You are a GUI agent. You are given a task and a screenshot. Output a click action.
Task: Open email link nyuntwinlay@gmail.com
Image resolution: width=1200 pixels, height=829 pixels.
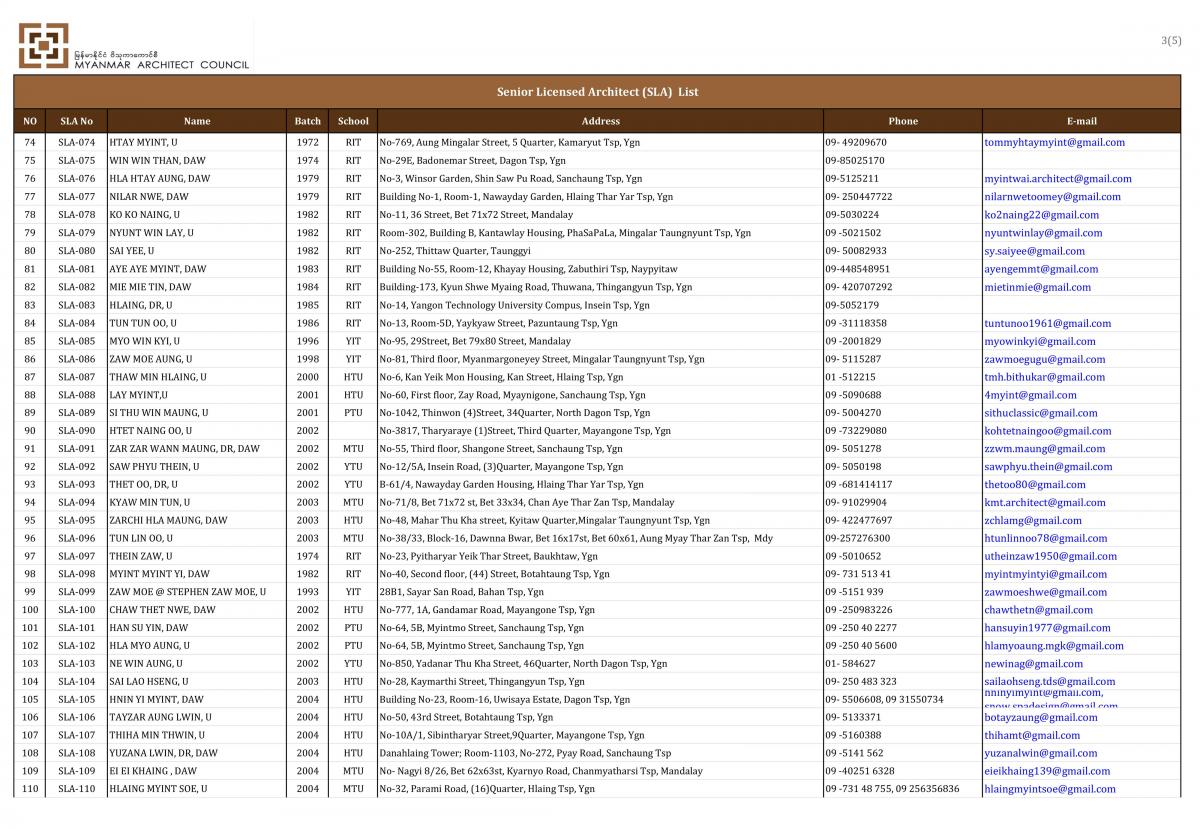1043,233
